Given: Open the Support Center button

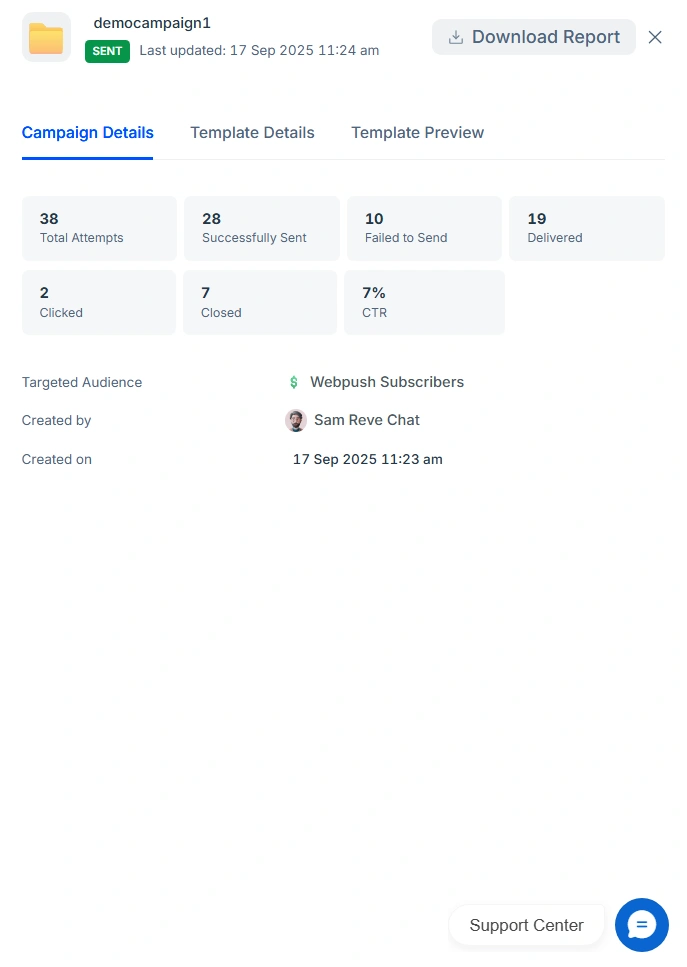Looking at the screenshot, I should 526,925.
